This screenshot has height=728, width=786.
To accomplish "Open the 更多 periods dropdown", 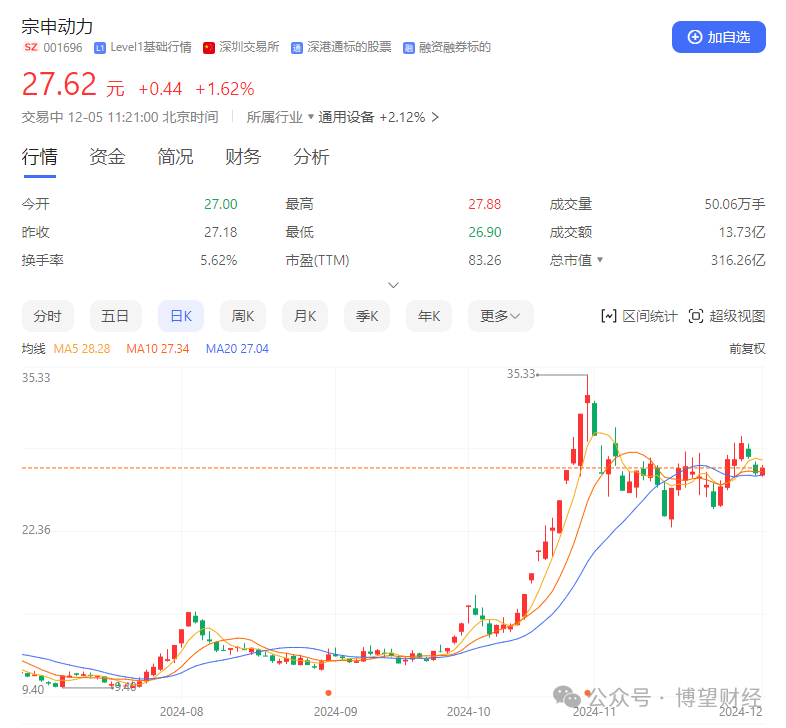I will [501, 316].
